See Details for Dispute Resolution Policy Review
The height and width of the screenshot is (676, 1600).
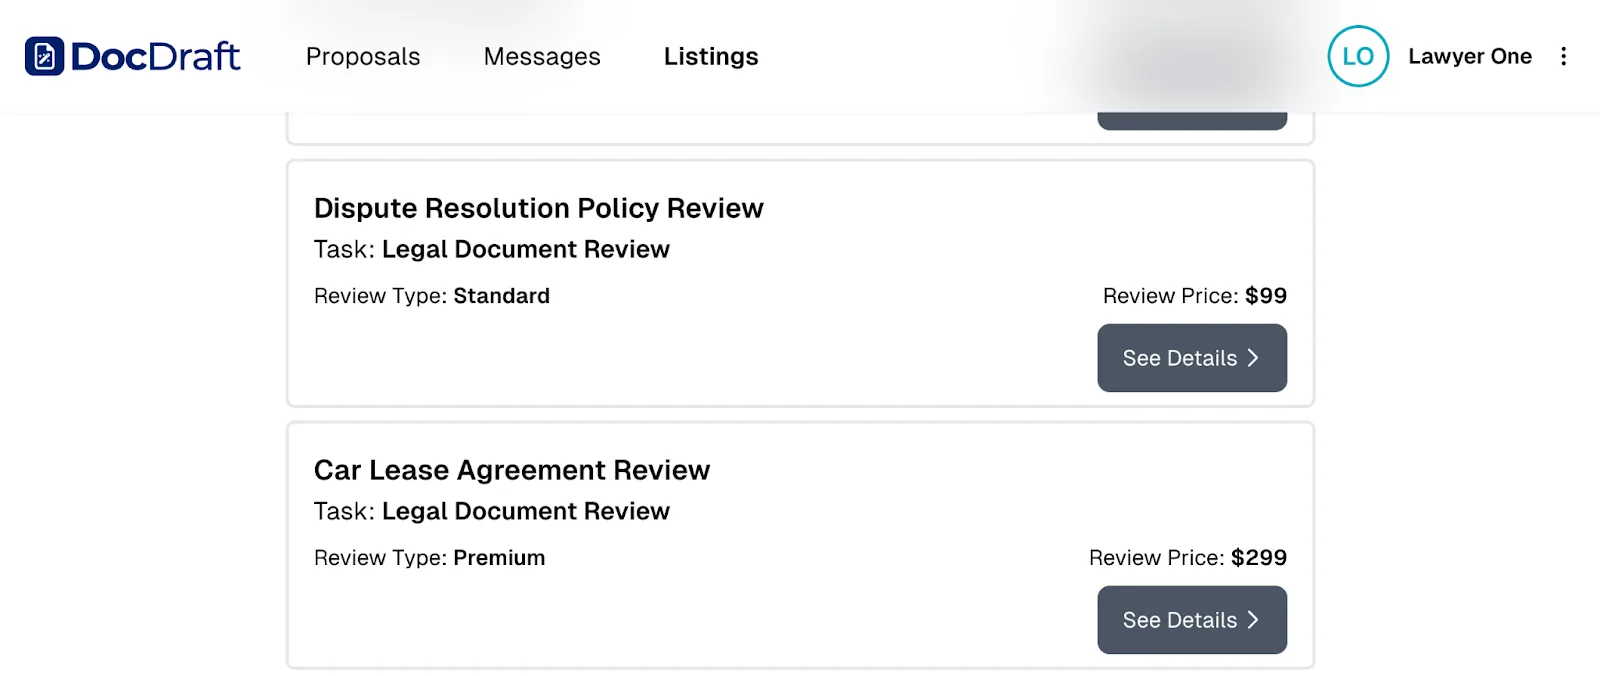pos(1192,358)
